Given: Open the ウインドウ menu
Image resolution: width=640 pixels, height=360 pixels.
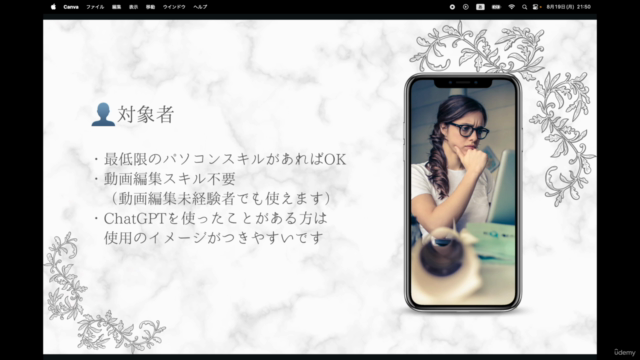Looking at the screenshot, I should coord(174,7).
